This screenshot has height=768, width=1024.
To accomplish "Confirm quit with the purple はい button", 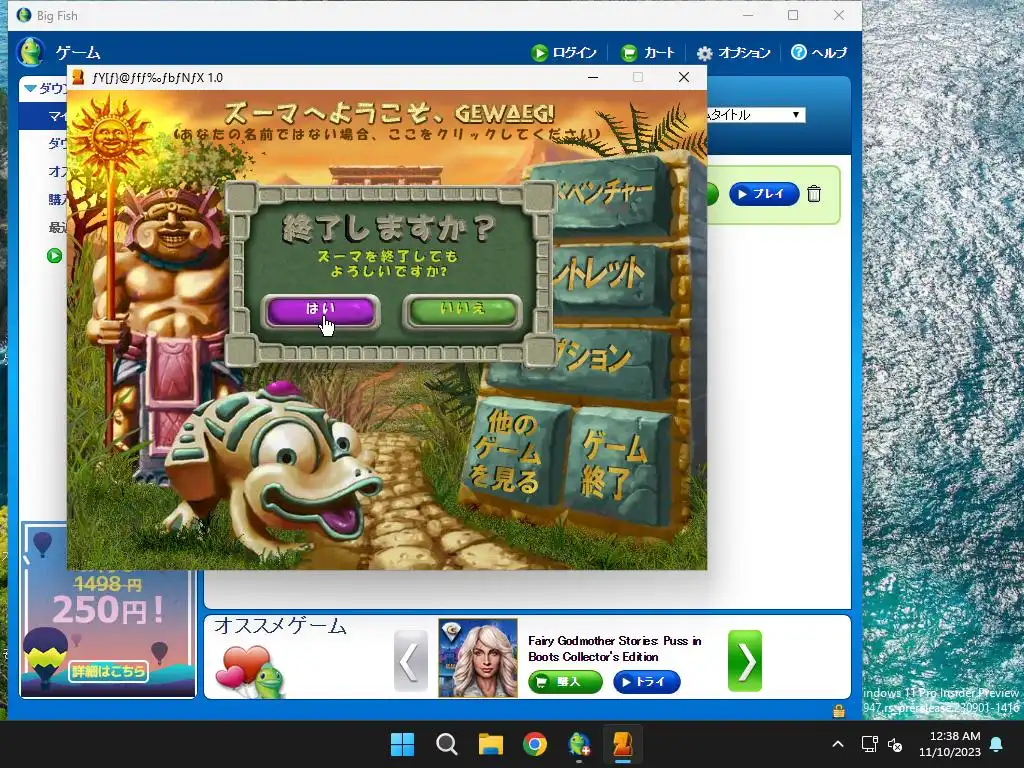I will click(x=321, y=311).
